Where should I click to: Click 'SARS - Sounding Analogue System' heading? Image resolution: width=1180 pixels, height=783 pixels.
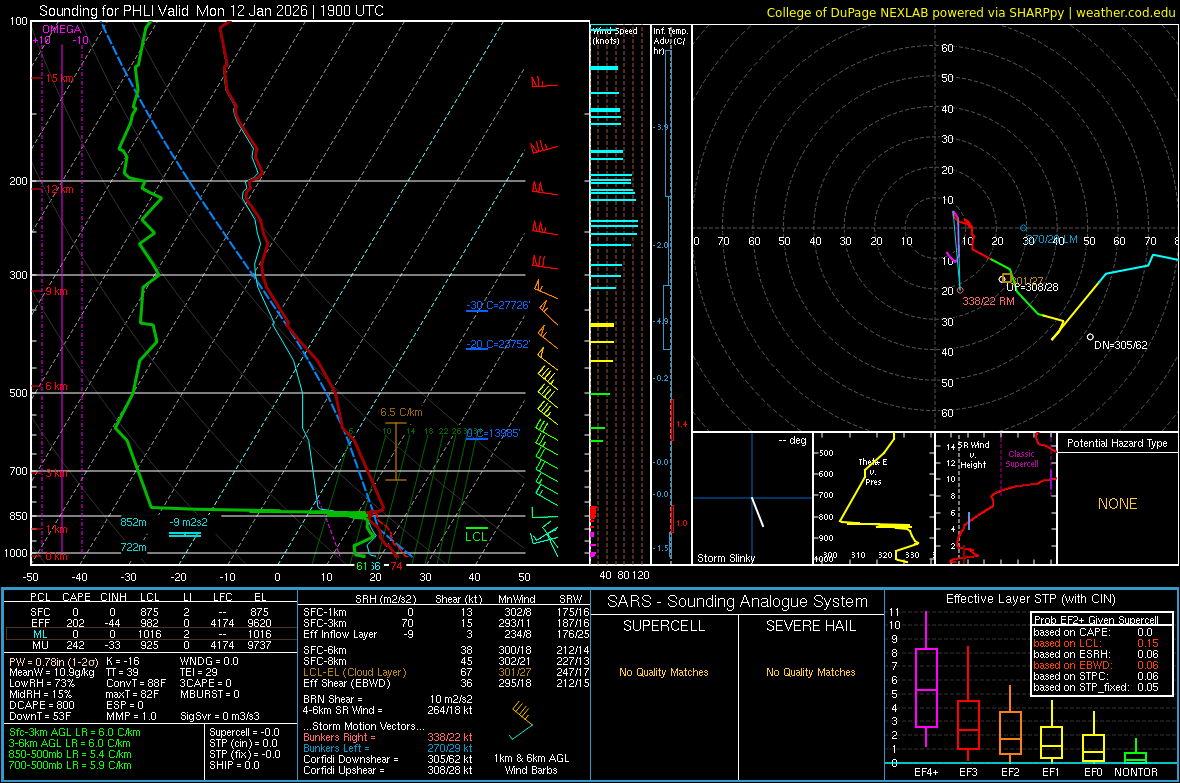tap(737, 602)
